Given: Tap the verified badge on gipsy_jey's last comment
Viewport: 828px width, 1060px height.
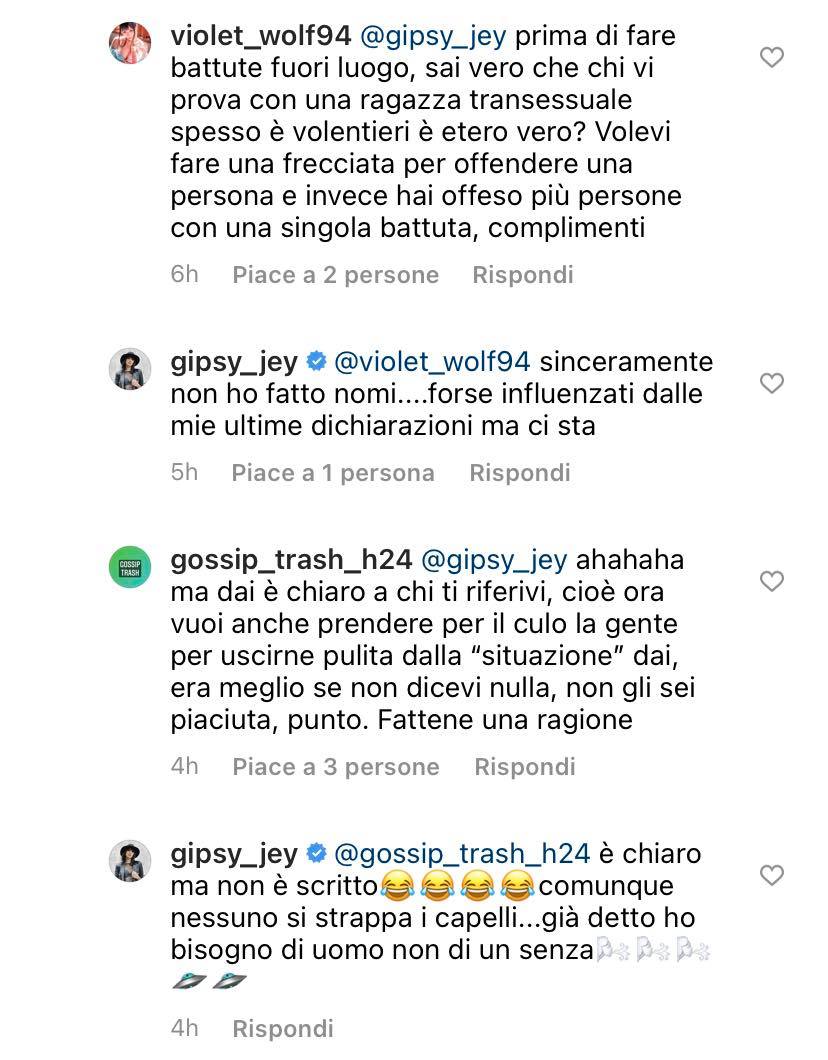Looking at the screenshot, I should (316, 853).
